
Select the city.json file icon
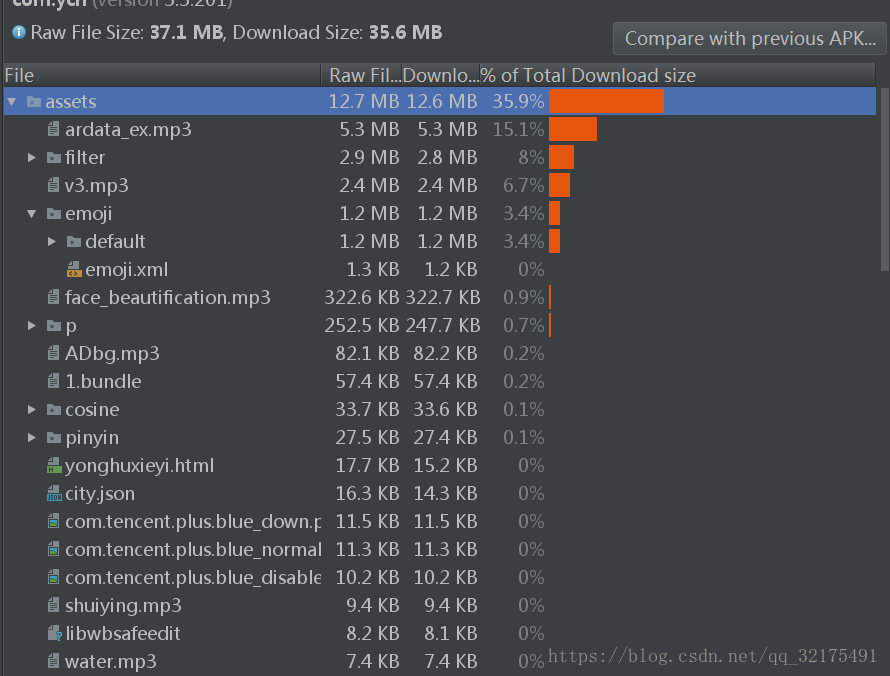click(x=54, y=494)
